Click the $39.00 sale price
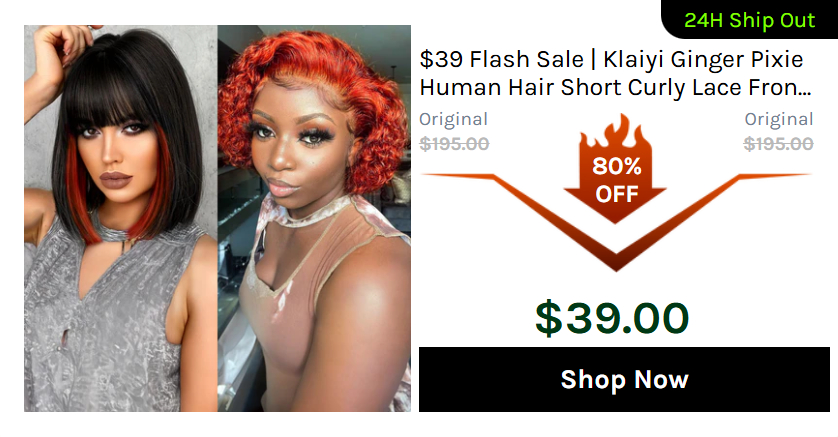Screen dimensions: 838x437 tap(612, 318)
